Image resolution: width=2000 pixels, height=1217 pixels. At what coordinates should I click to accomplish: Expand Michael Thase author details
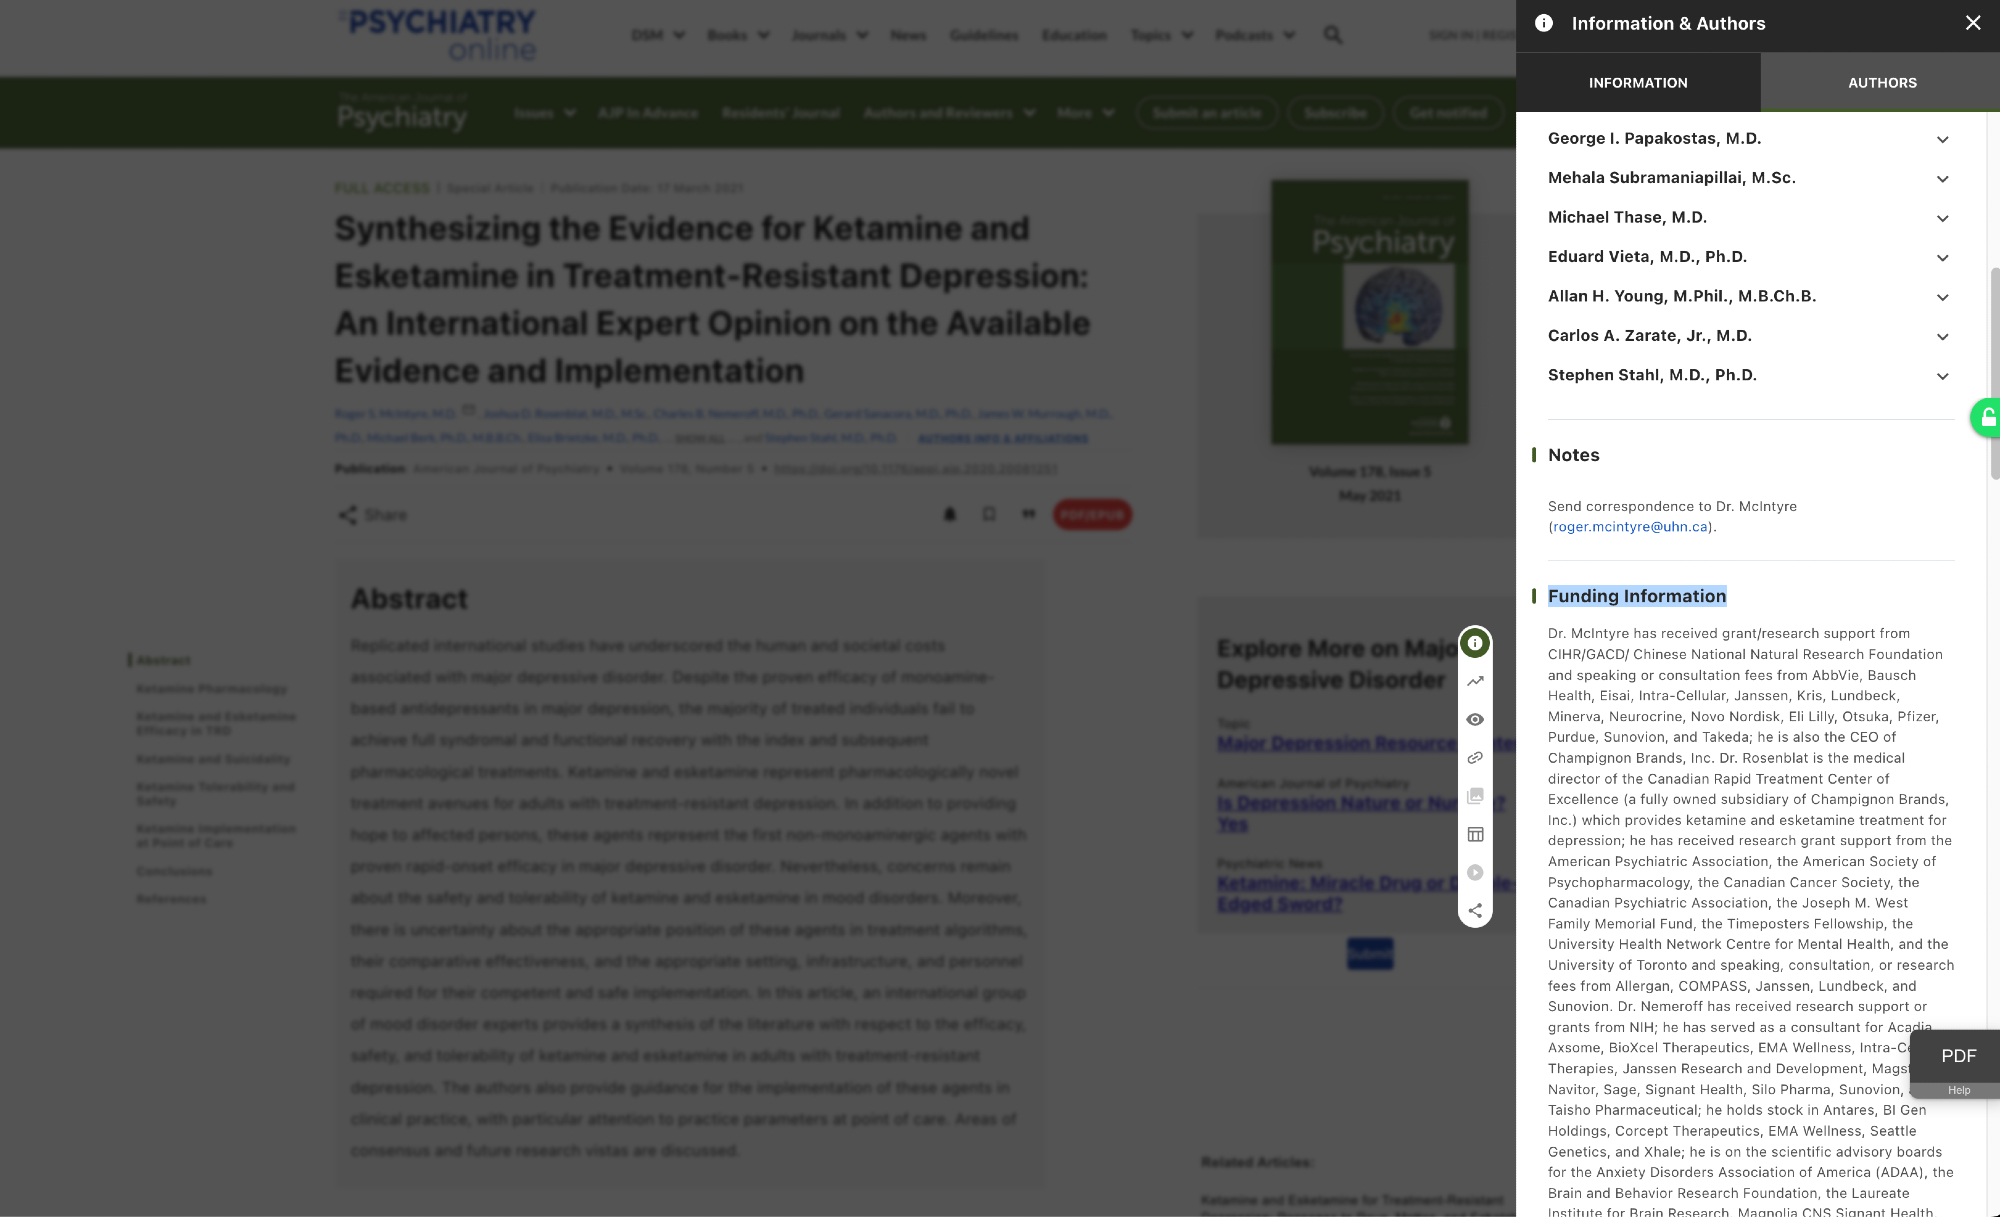(x=1942, y=219)
